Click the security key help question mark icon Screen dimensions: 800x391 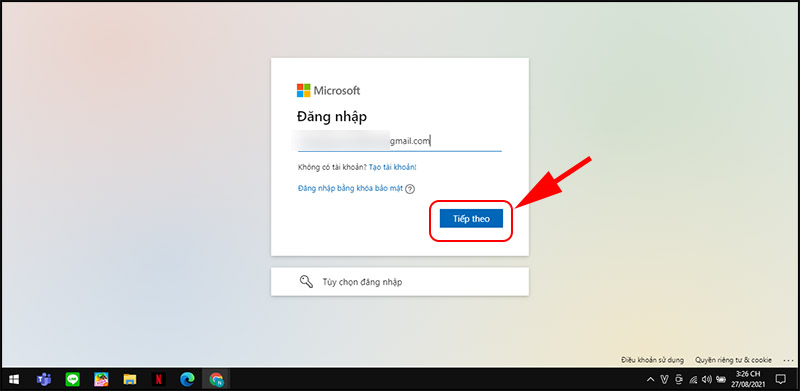tap(410, 189)
